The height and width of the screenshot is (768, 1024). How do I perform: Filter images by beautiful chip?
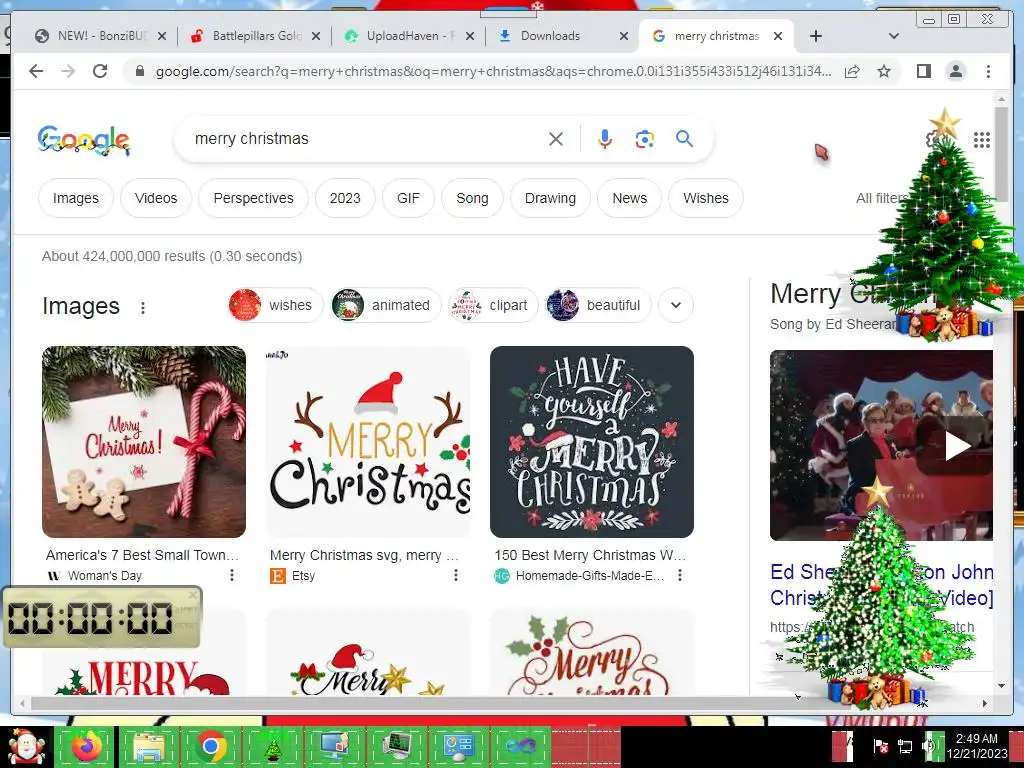coord(598,305)
